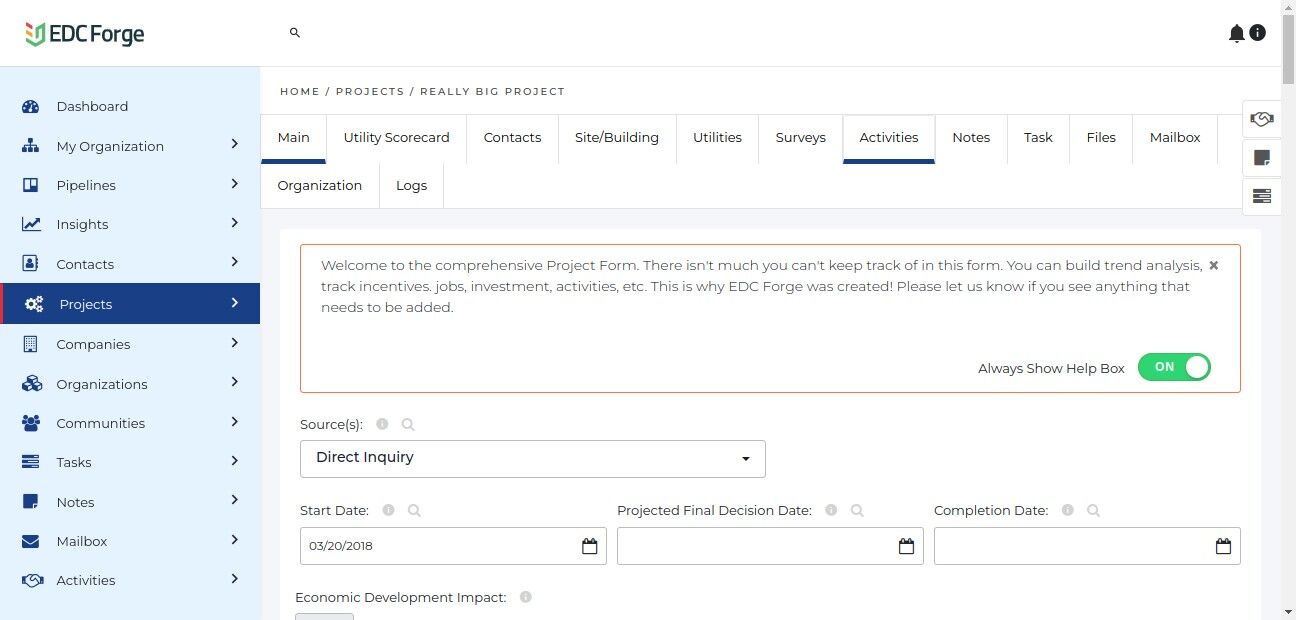This screenshot has height=620, width=1296.
Task: Dismiss the welcome help box
Action: click(1213, 265)
